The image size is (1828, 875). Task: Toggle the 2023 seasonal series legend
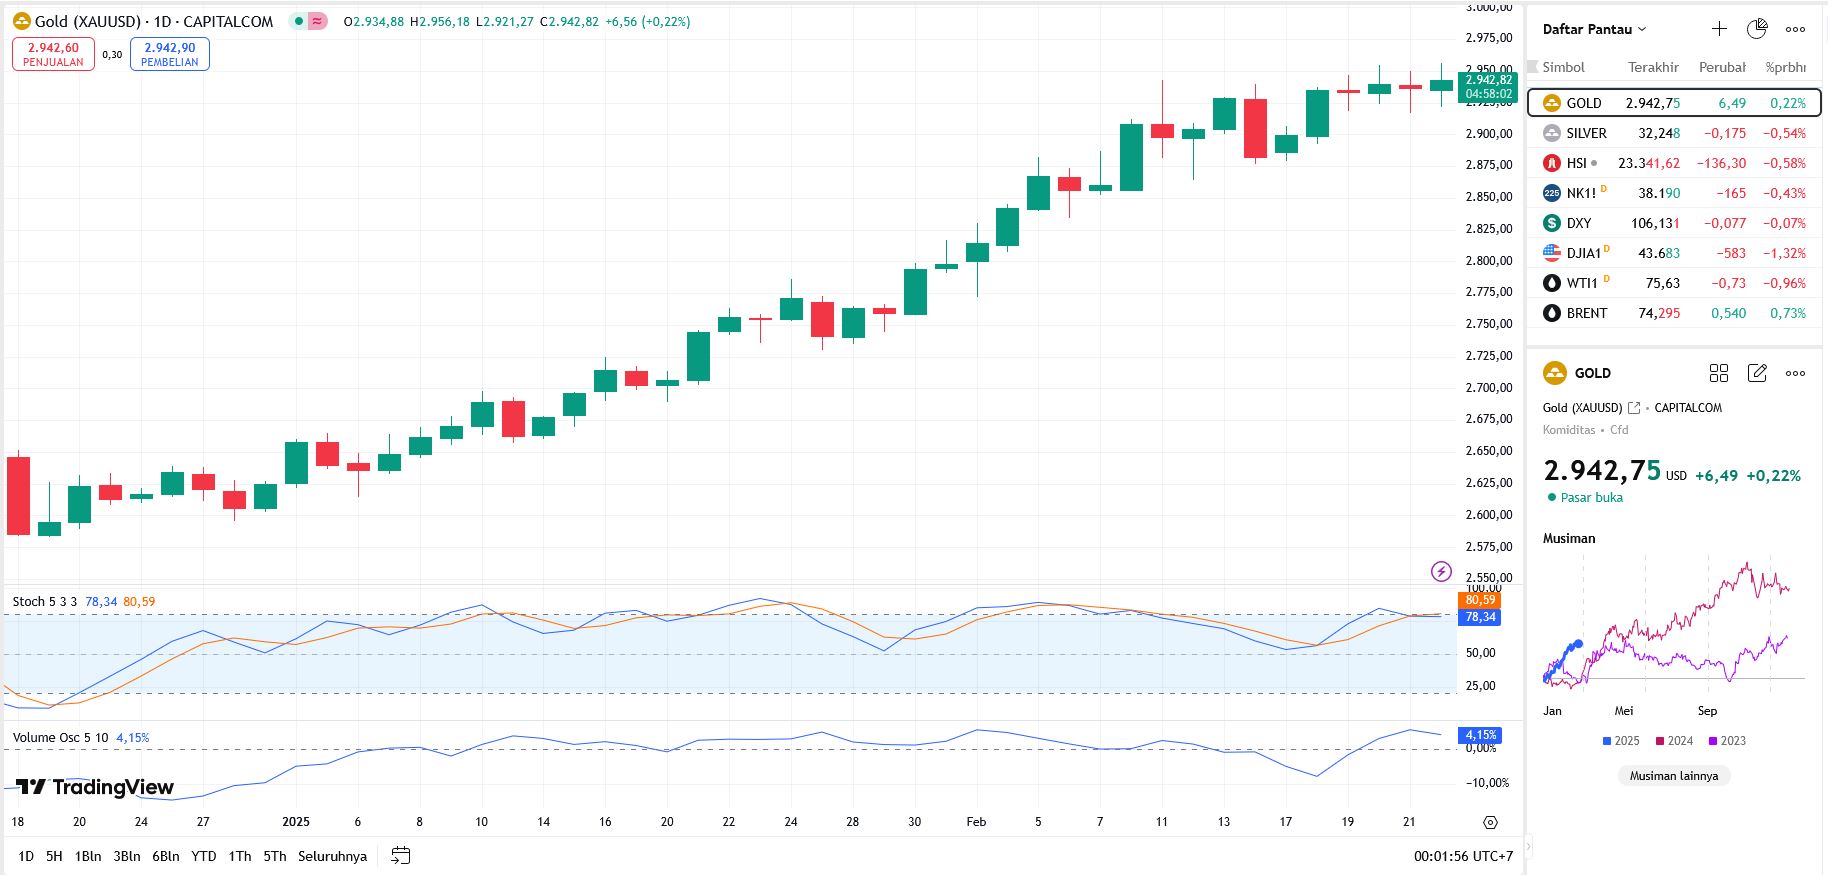1727,741
